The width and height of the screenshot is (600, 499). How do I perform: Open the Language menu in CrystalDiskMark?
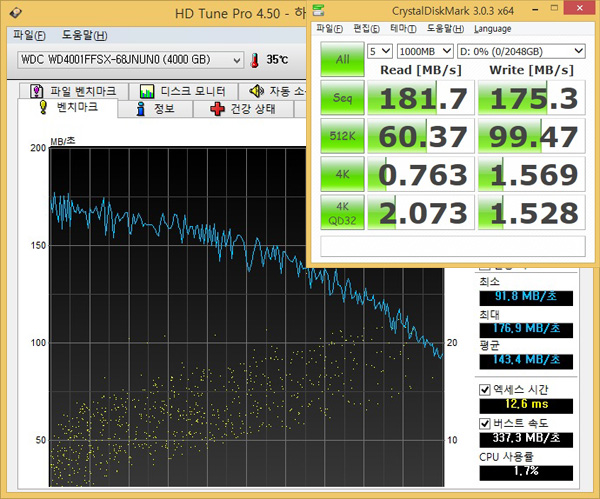492,29
